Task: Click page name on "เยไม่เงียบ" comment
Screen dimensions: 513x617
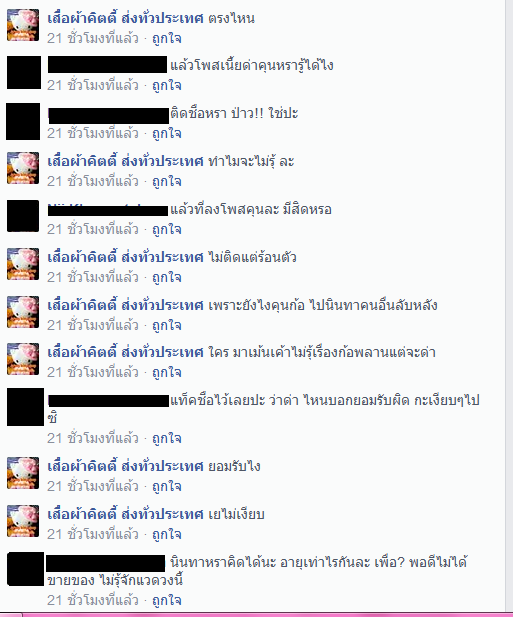Action: click(125, 514)
